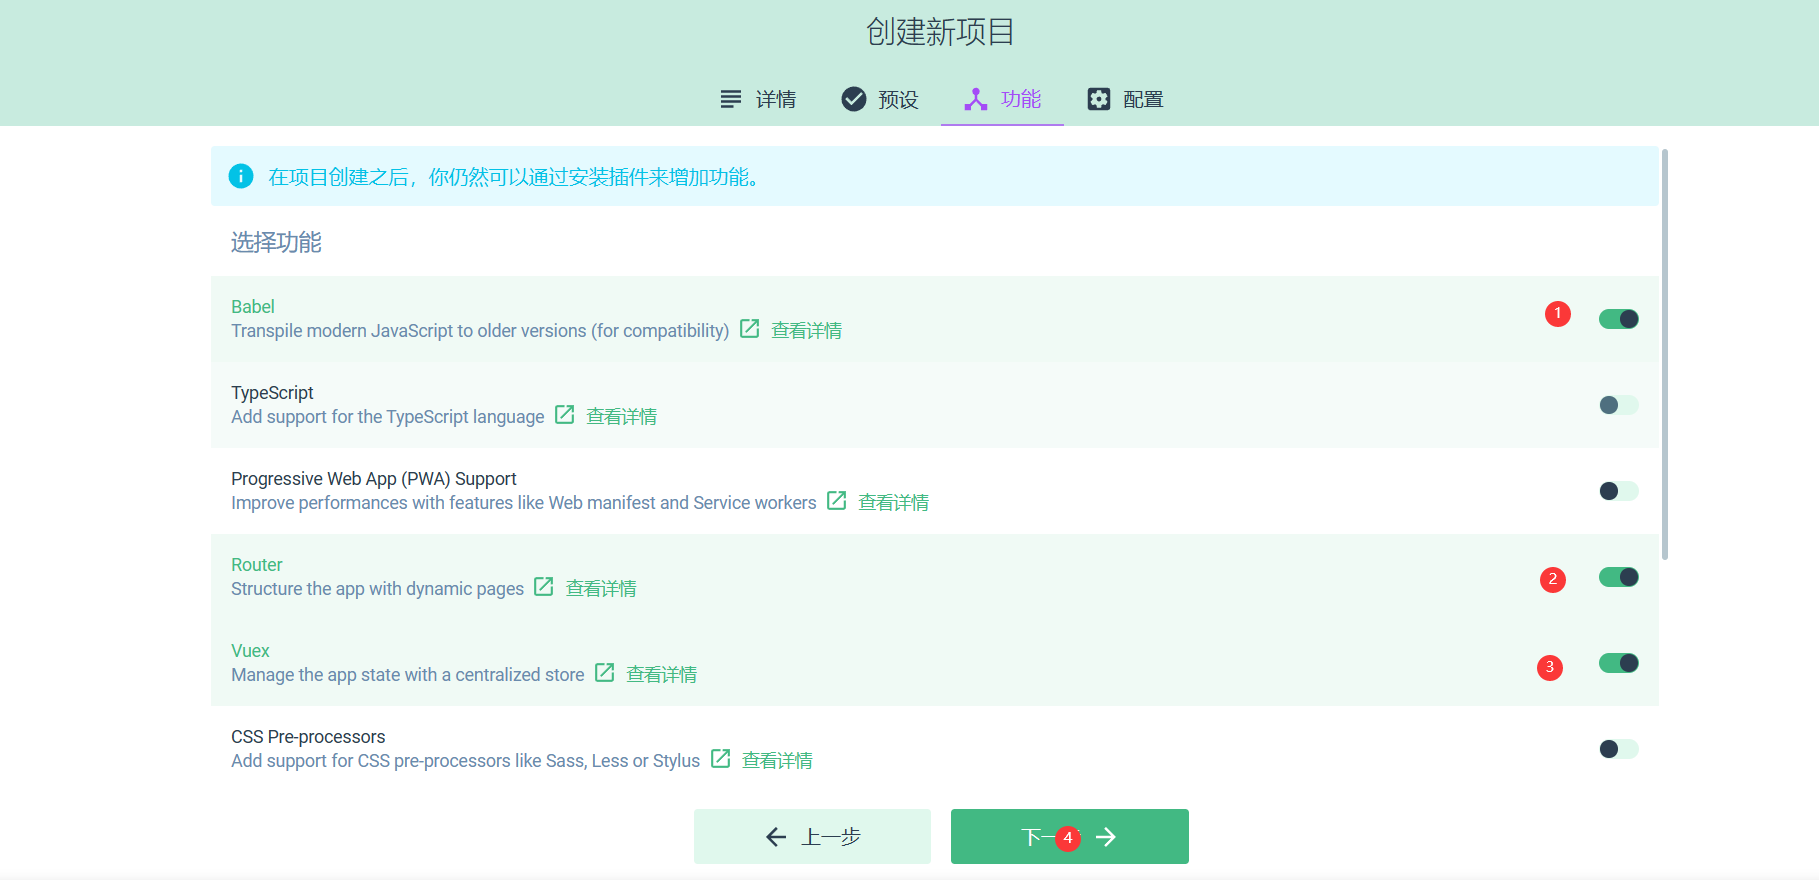Click the info icon in the notice banner

coord(241,176)
